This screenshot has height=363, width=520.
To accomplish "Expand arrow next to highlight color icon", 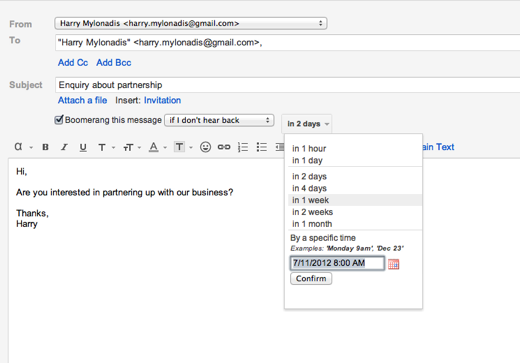I will [191, 147].
